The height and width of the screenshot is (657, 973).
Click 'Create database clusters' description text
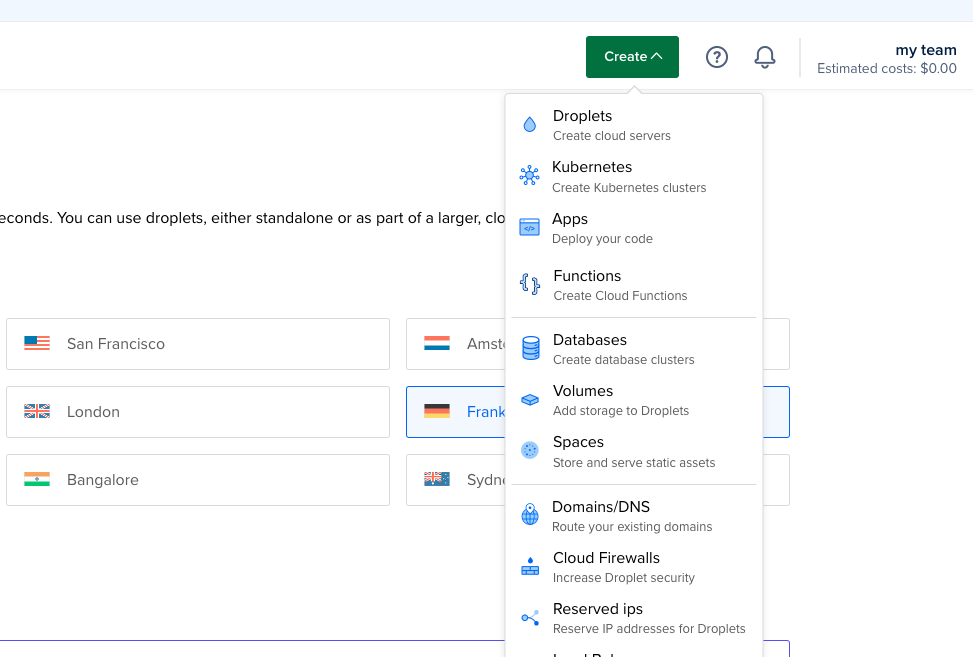coord(624,360)
